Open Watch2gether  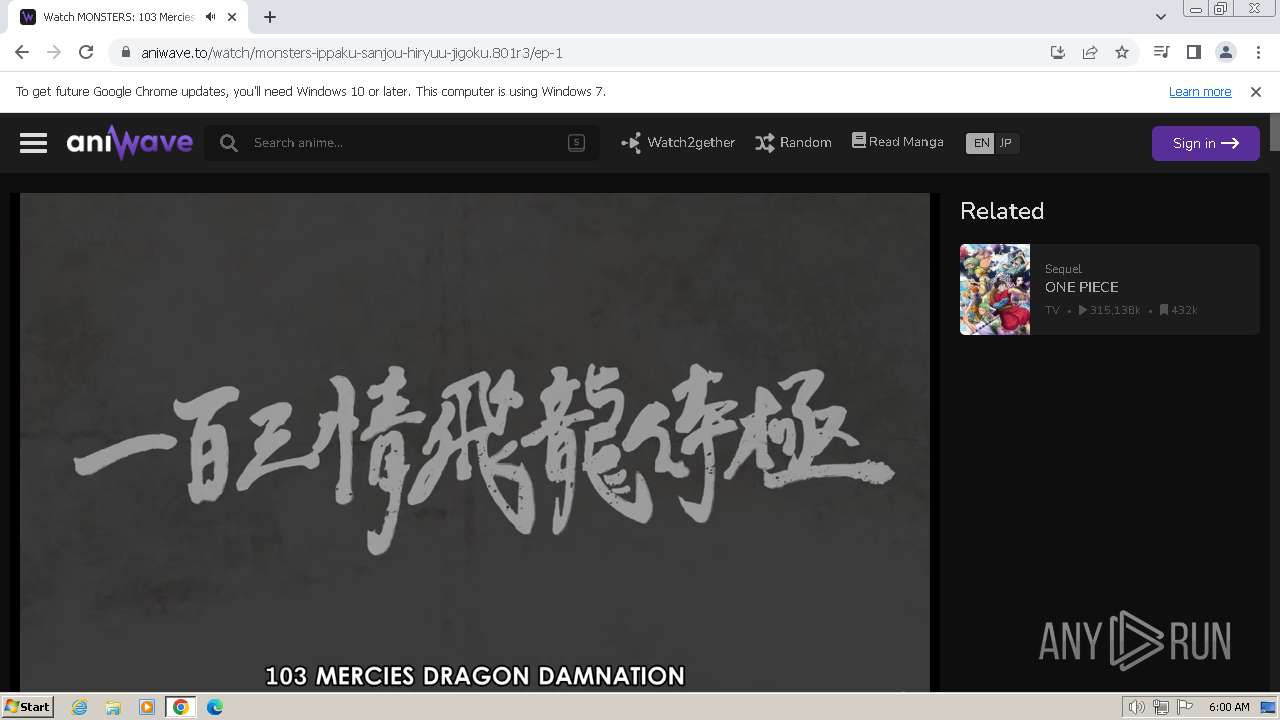pos(678,143)
